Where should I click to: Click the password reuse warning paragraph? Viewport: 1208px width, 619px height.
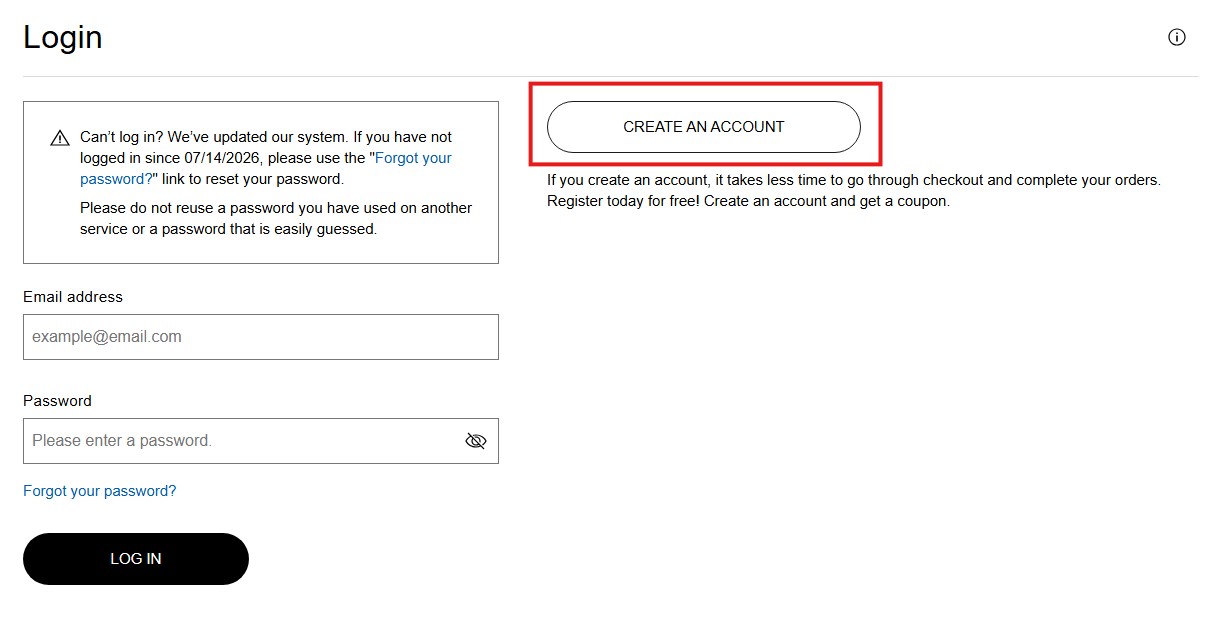tap(276, 218)
